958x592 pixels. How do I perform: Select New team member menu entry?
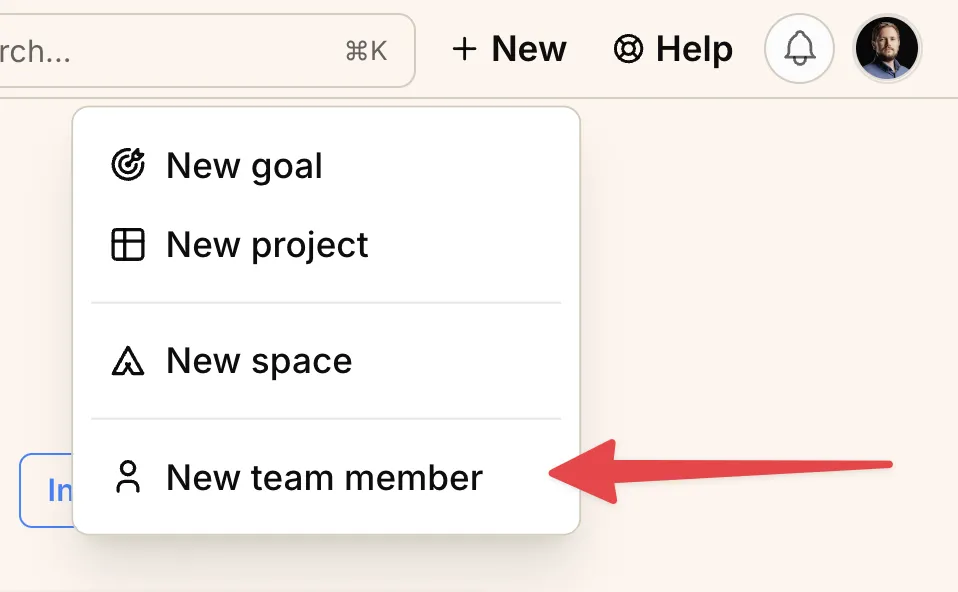coord(323,477)
